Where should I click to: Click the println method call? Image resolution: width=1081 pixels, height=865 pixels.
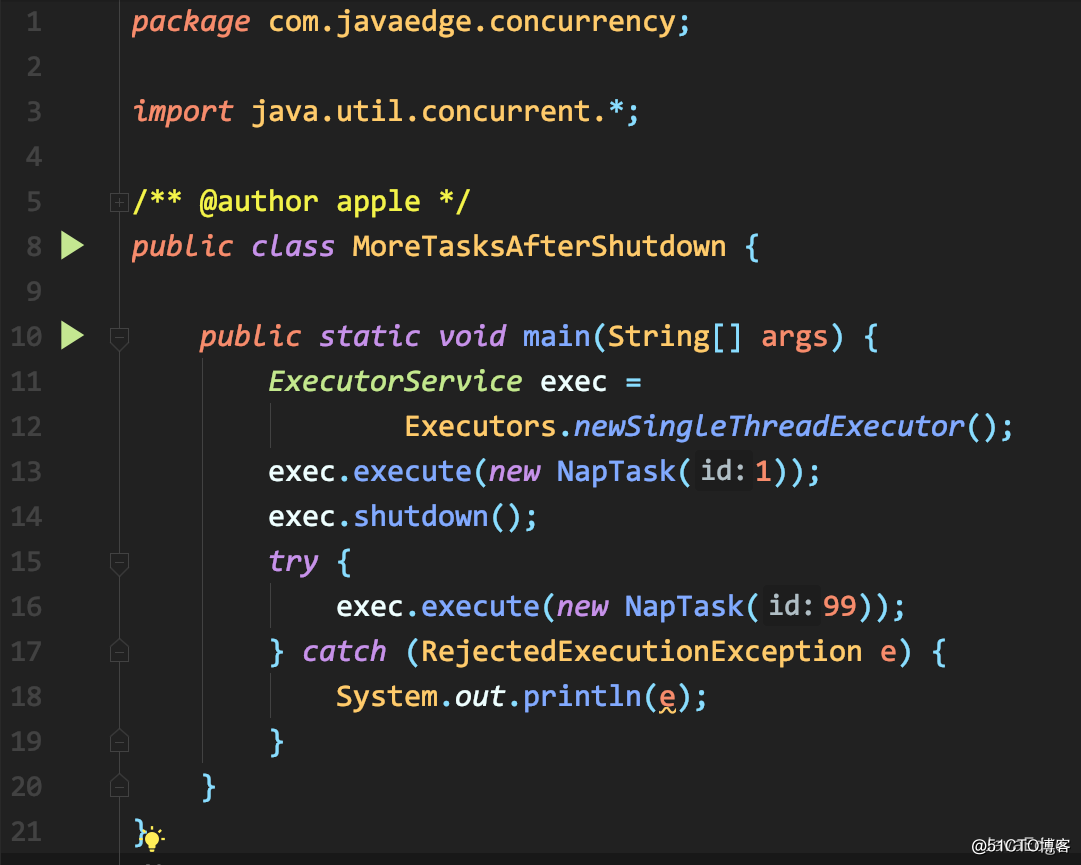[583, 696]
